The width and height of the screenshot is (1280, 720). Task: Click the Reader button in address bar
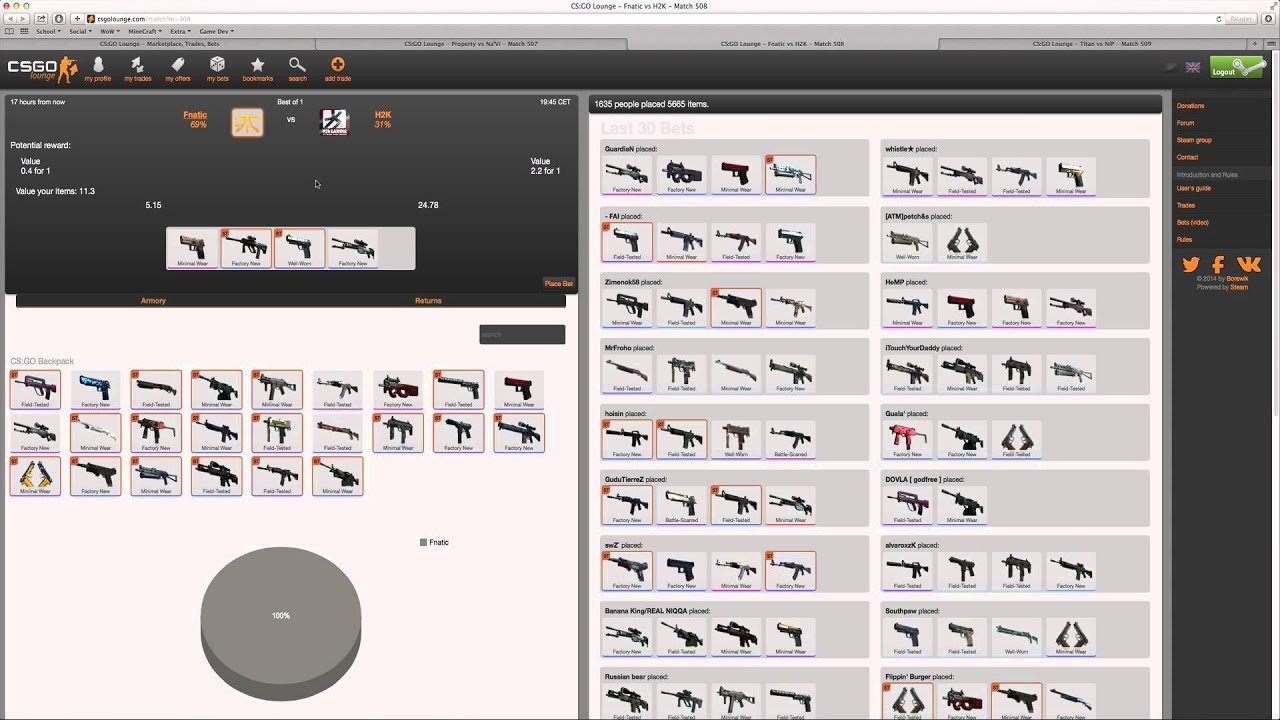[x=1241, y=19]
